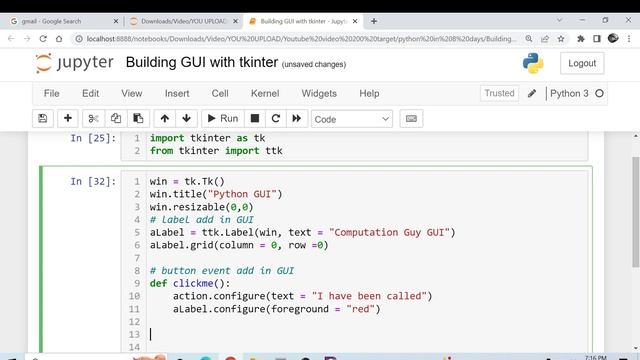Run the selected cell
The image size is (640, 360).
click(x=223, y=119)
